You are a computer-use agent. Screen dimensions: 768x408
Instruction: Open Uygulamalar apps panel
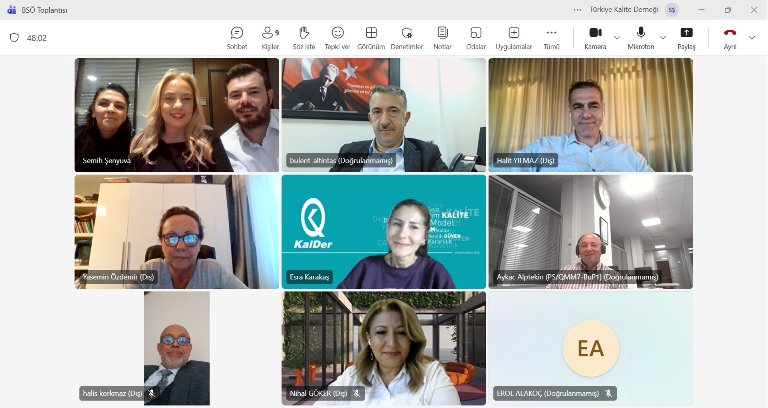(514, 38)
